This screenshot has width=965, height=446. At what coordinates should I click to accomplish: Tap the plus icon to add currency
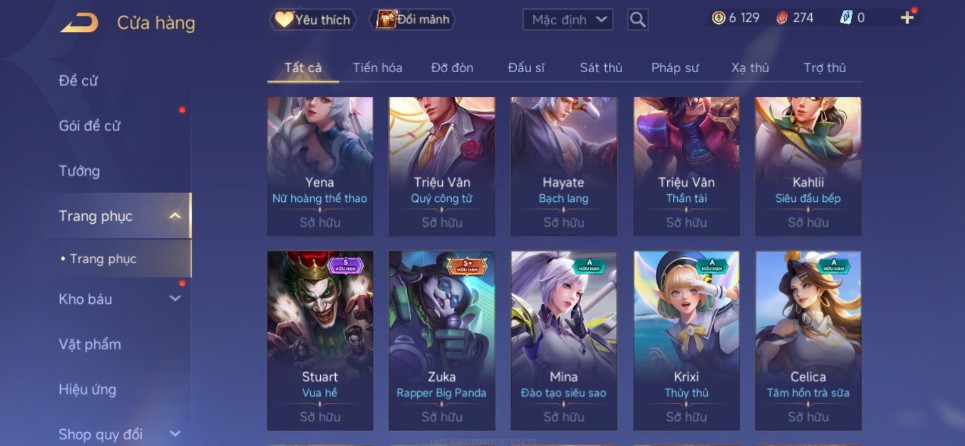(x=907, y=18)
